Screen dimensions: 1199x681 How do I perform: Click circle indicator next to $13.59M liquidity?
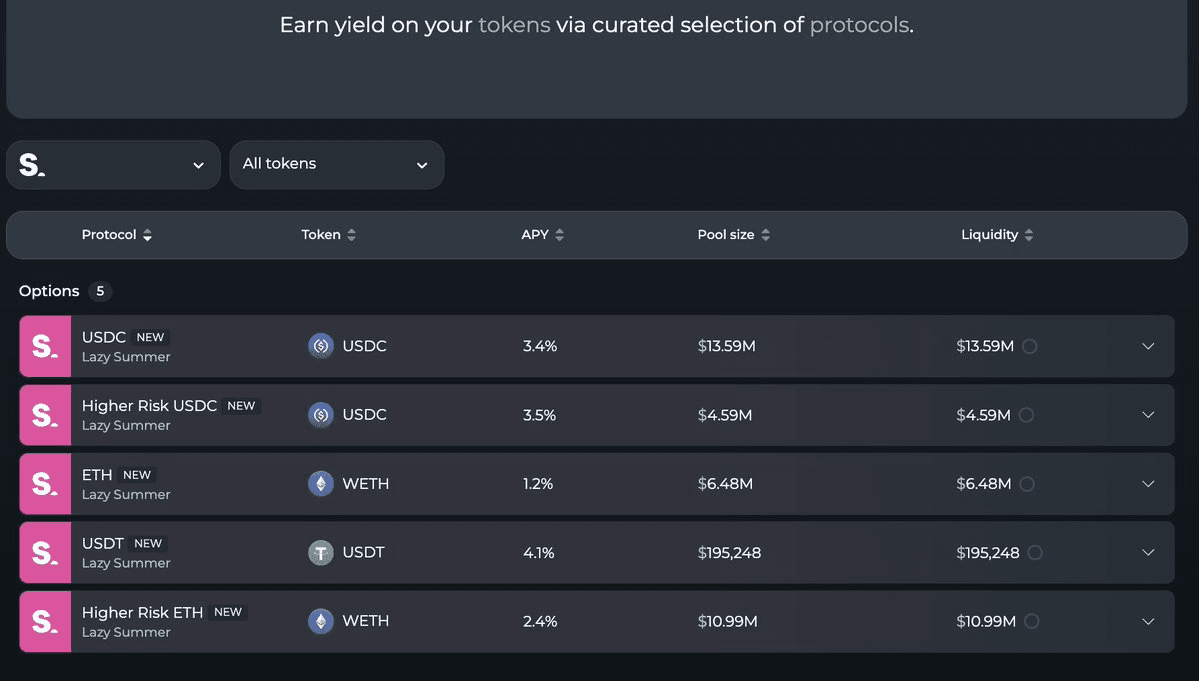point(1030,346)
